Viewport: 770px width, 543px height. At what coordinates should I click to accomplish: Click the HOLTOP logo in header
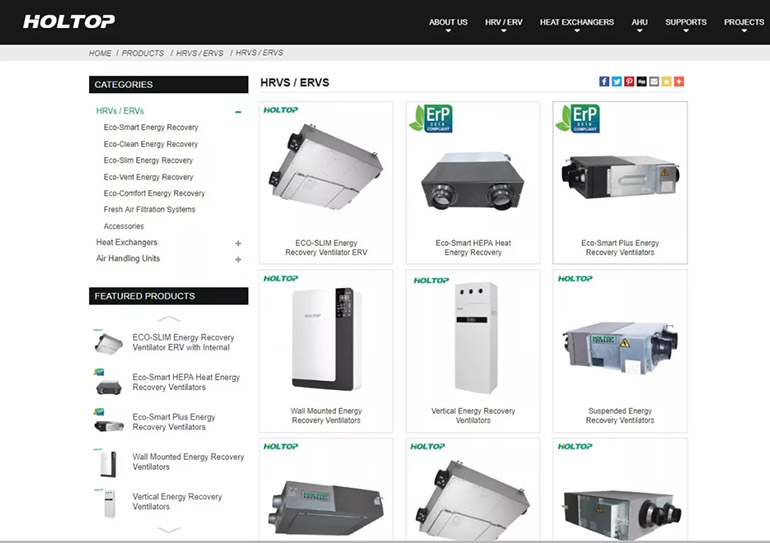[x=69, y=21]
